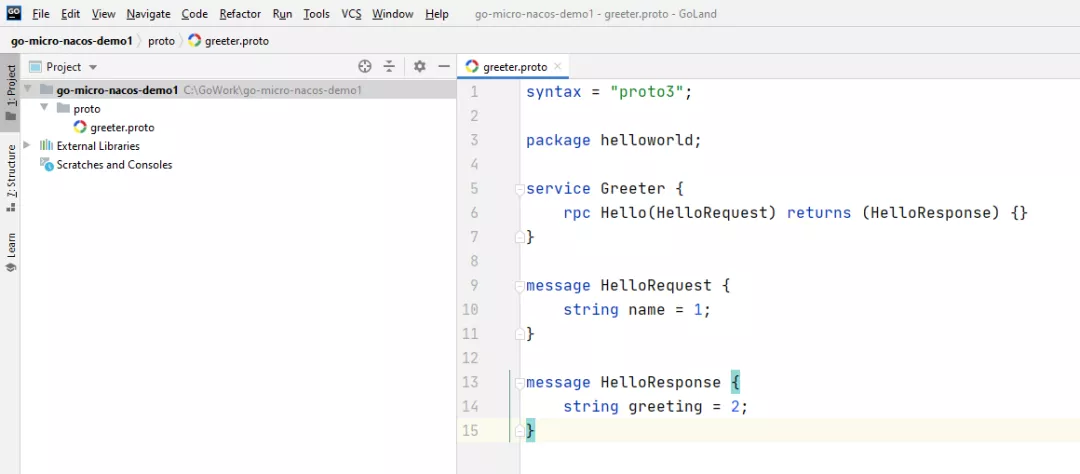Open the Help menu

pyautogui.click(x=437, y=14)
